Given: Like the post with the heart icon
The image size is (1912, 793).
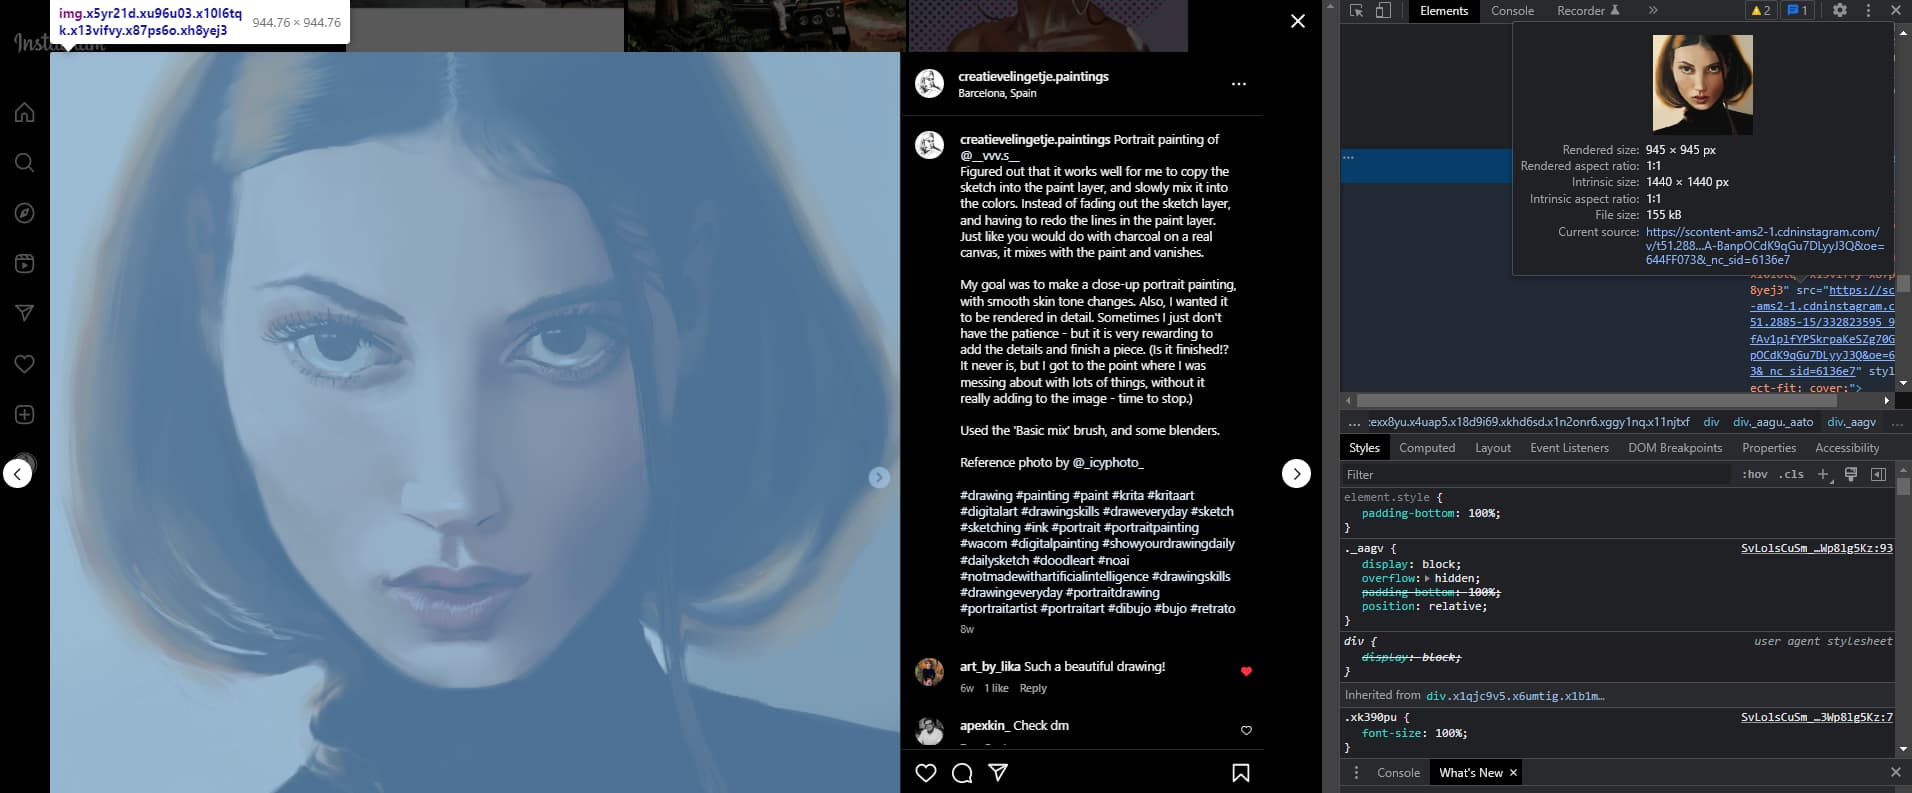Looking at the screenshot, I should coord(926,773).
